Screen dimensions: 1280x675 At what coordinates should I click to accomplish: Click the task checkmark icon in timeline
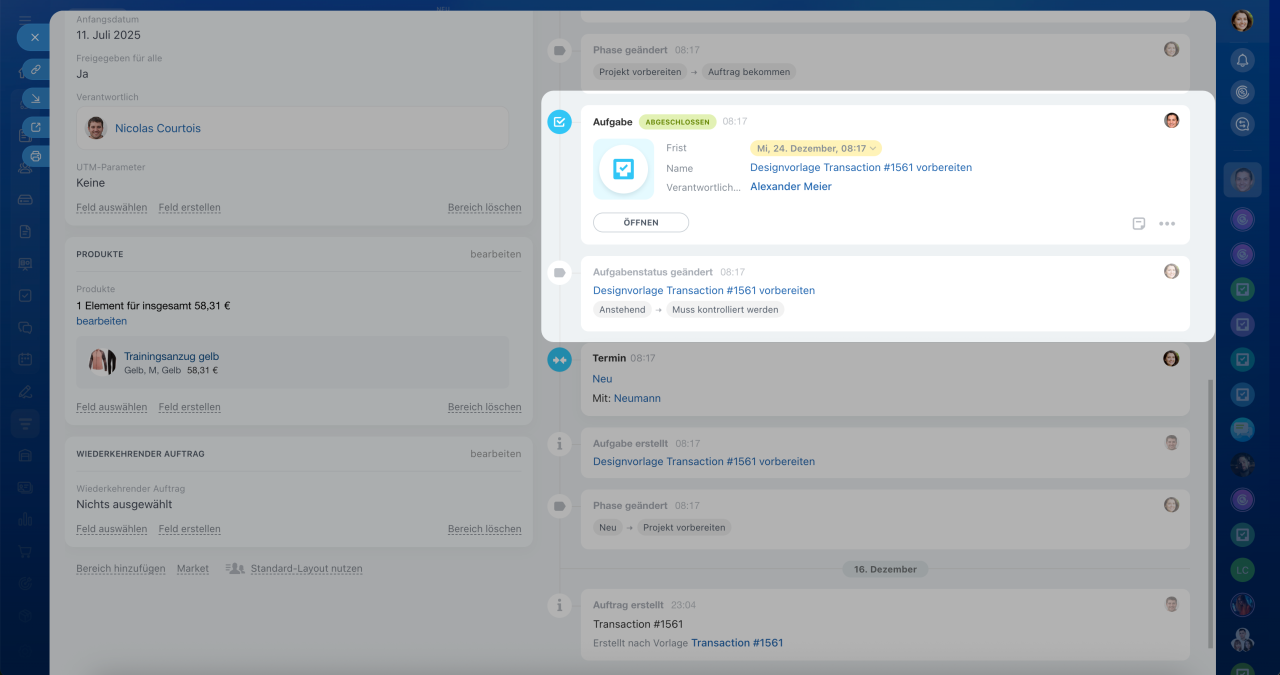[559, 122]
